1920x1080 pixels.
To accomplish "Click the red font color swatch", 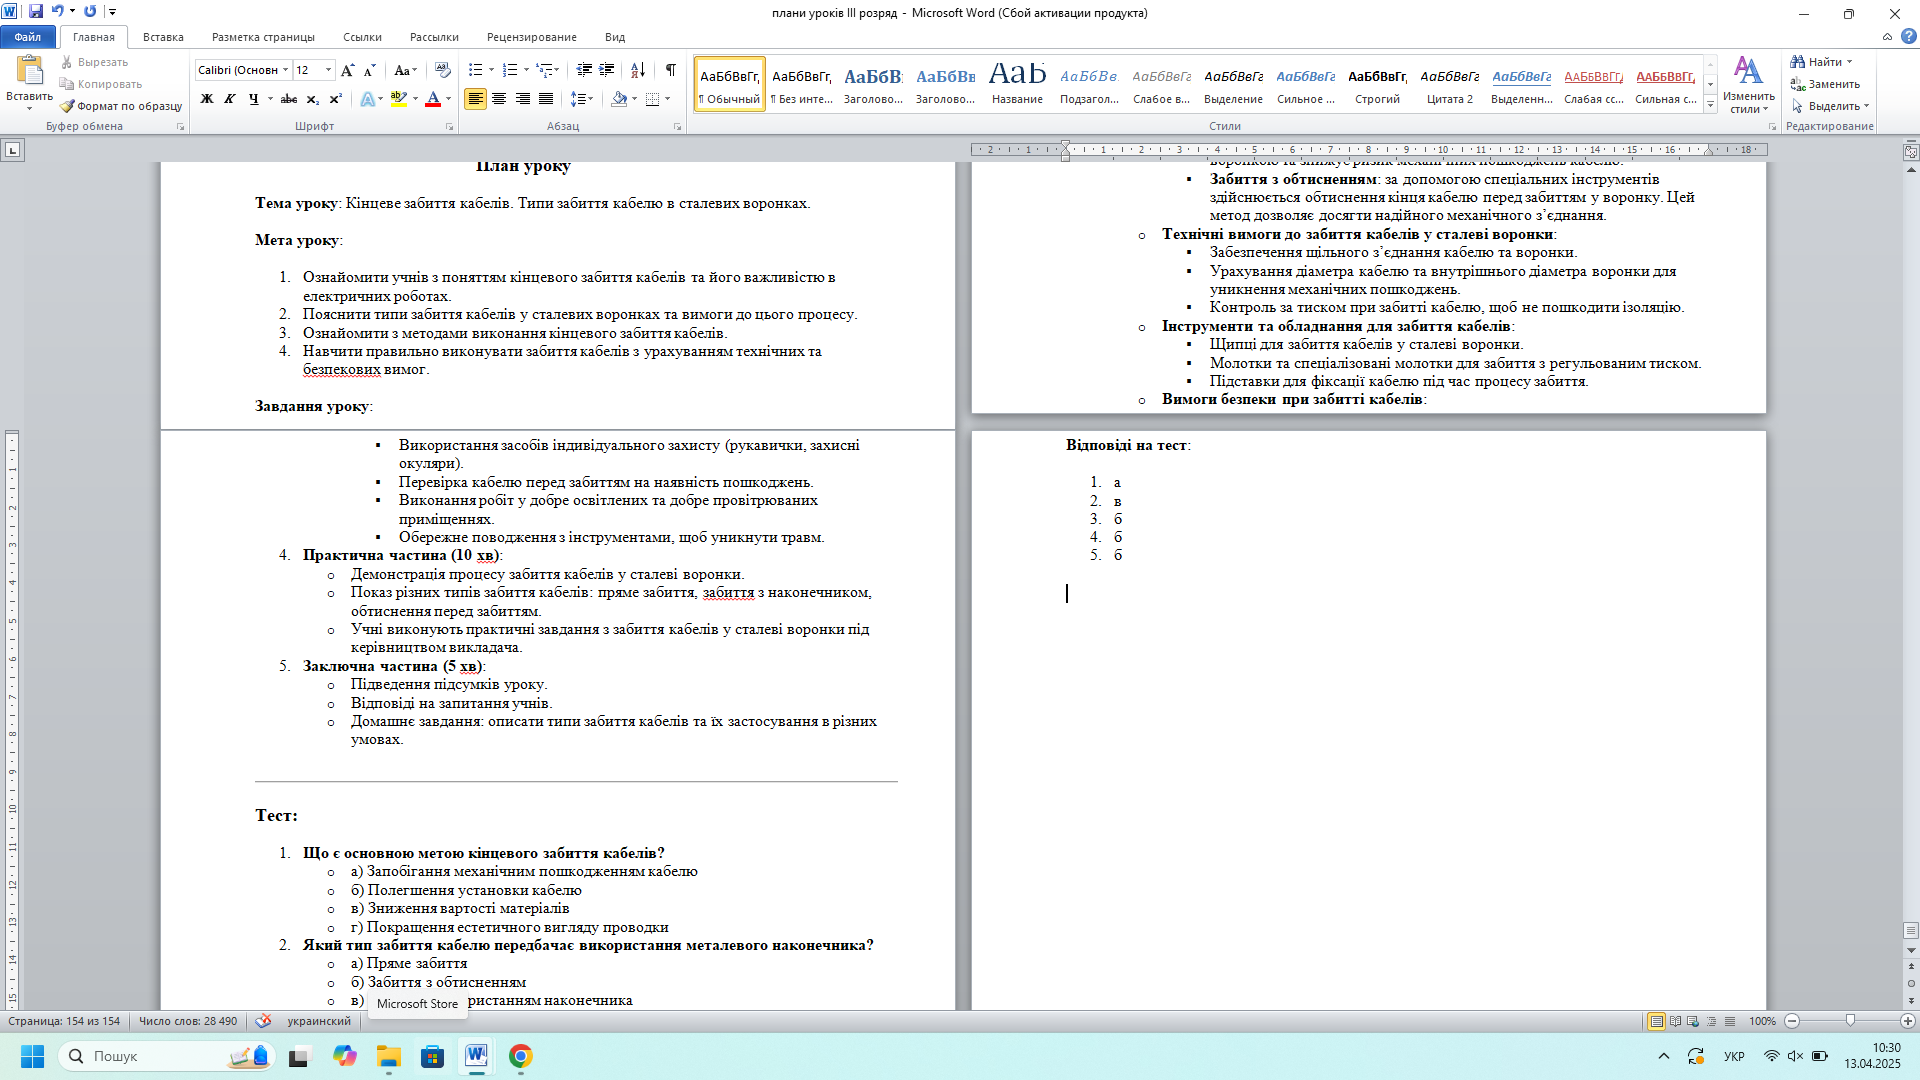I will pos(433,99).
